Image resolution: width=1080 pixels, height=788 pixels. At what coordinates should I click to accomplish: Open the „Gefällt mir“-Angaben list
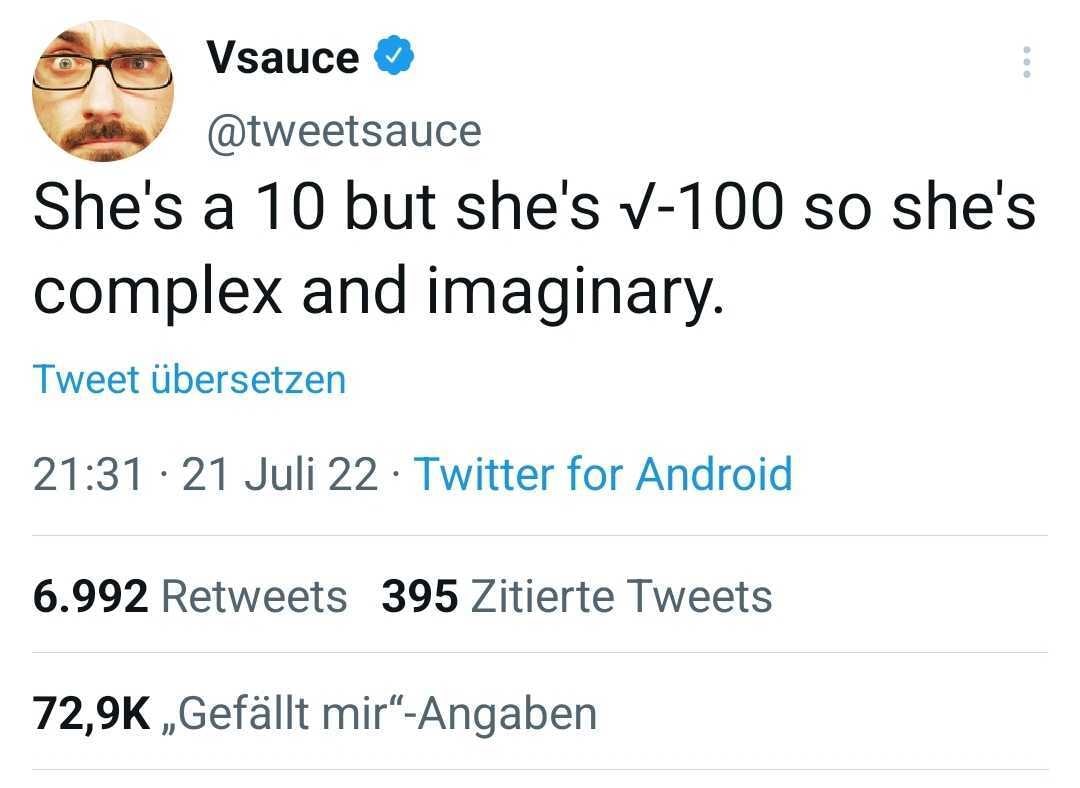(379, 714)
